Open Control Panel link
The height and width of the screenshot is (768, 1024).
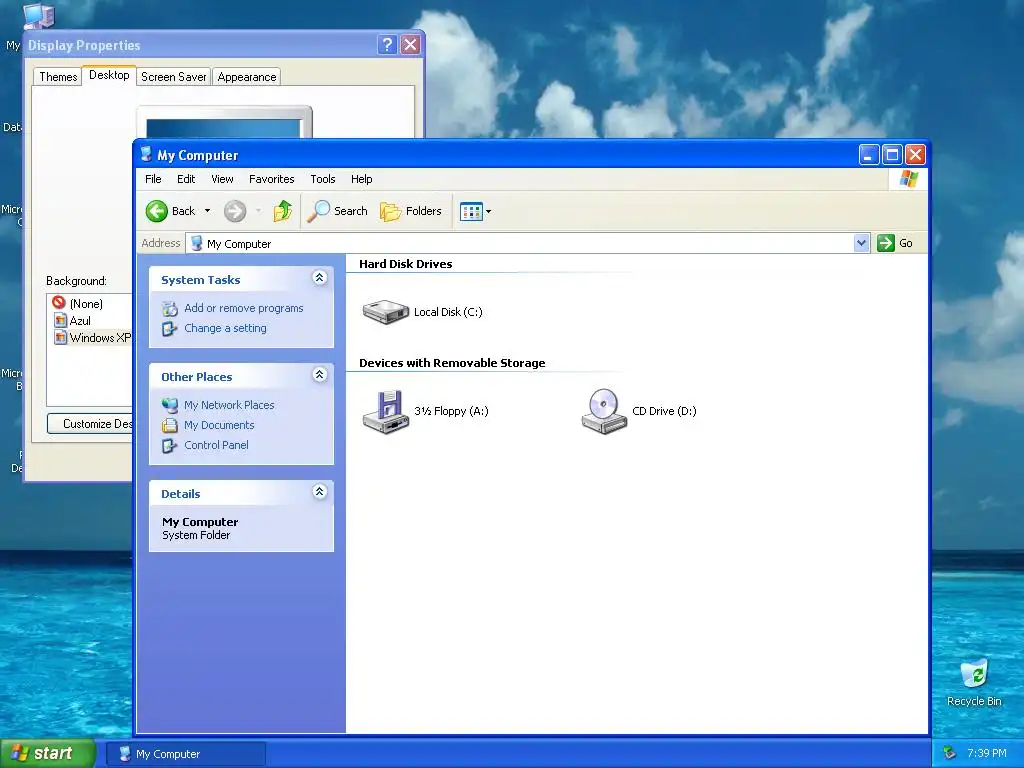(216, 445)
